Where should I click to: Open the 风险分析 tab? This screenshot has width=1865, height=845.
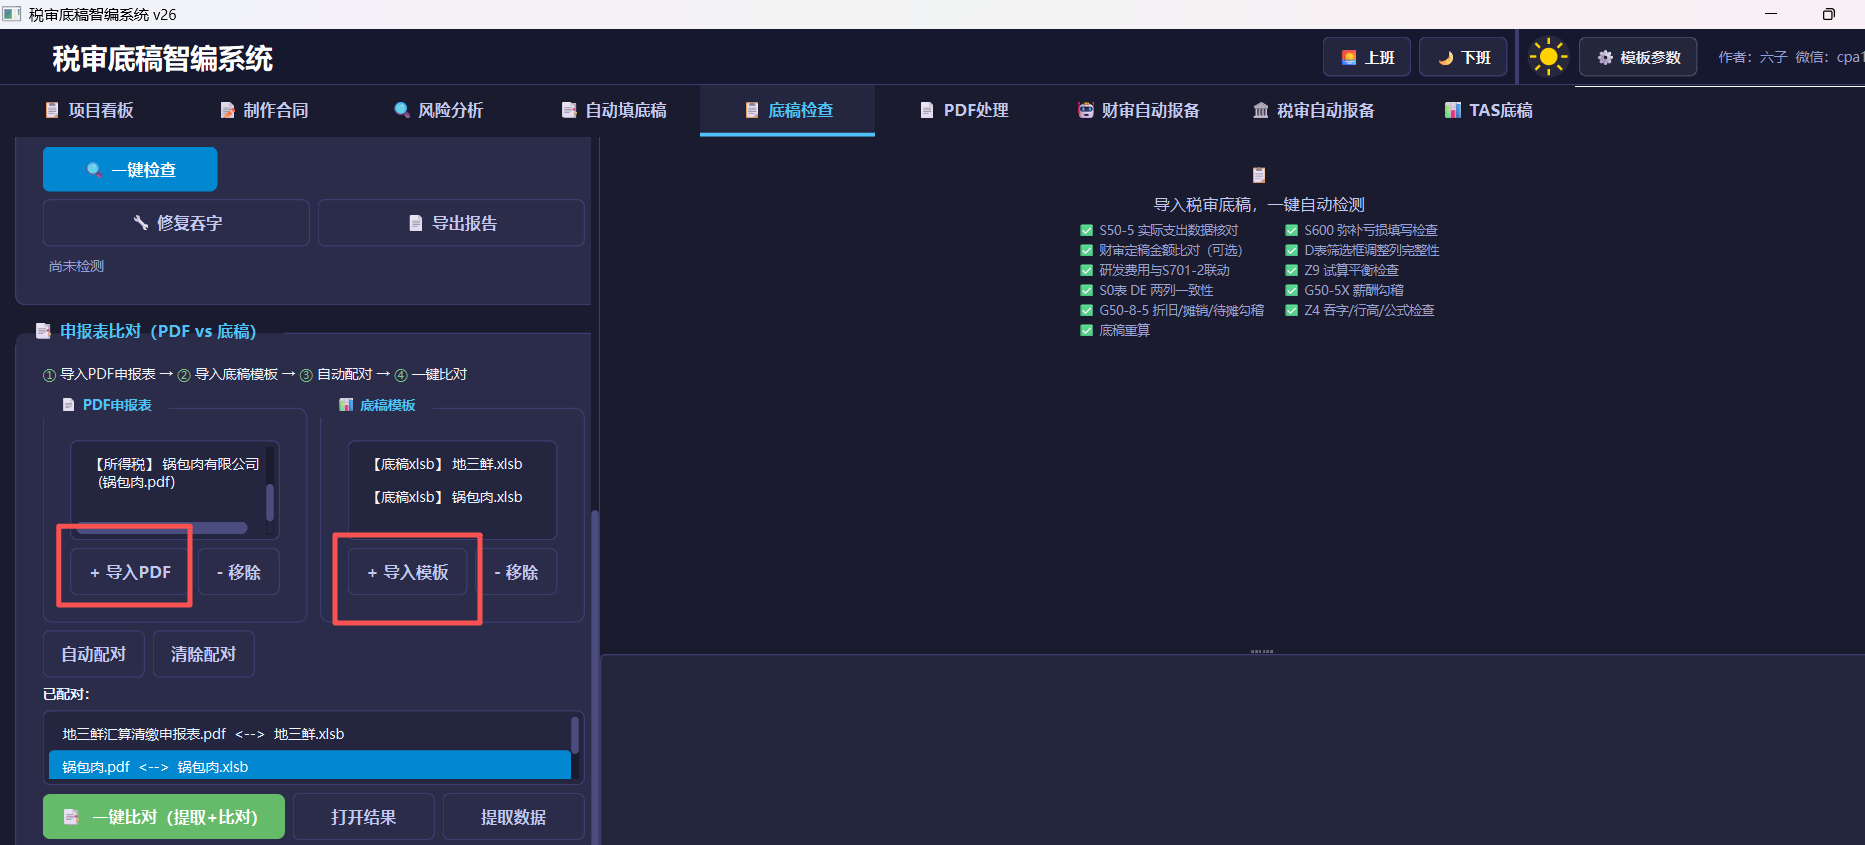(438, 110)
